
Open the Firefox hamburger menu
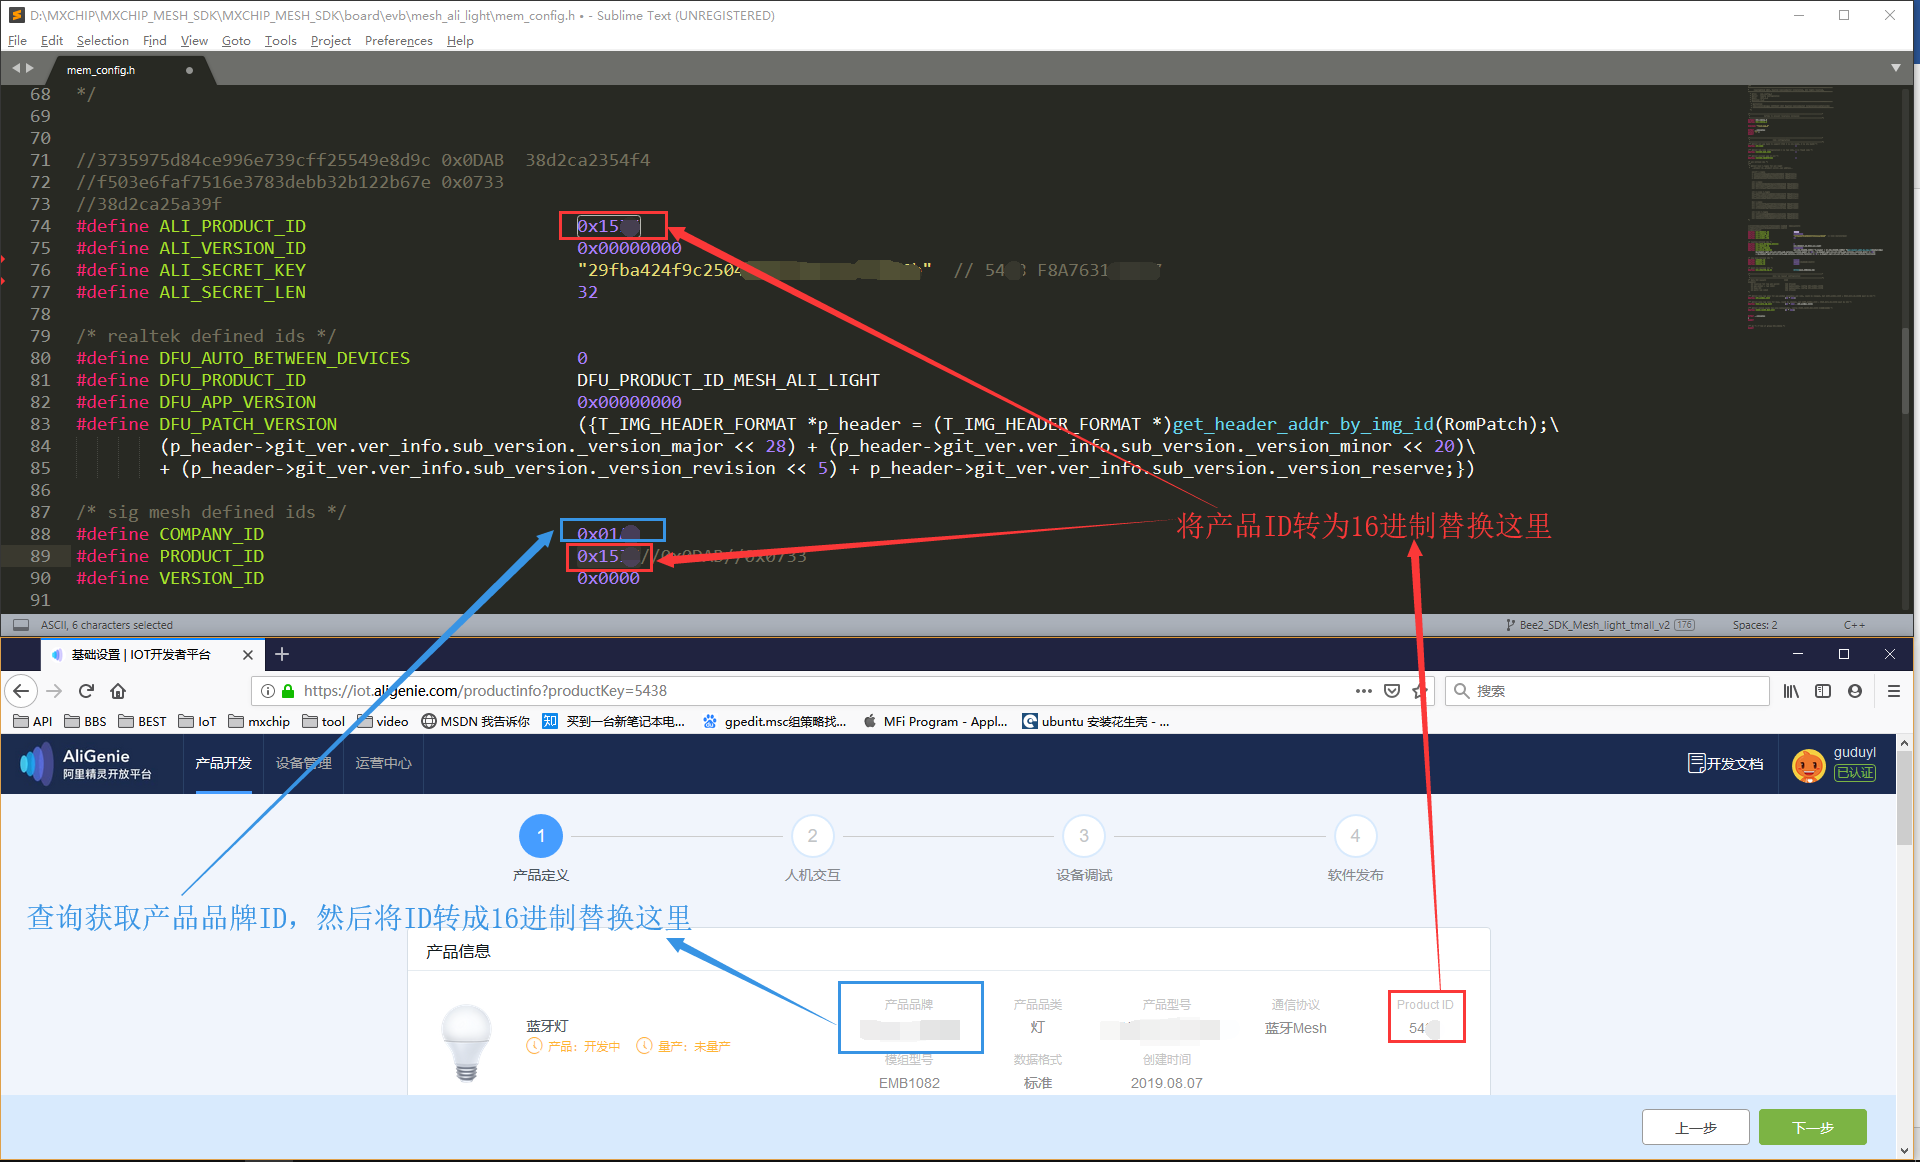[x=1893, y=691]
